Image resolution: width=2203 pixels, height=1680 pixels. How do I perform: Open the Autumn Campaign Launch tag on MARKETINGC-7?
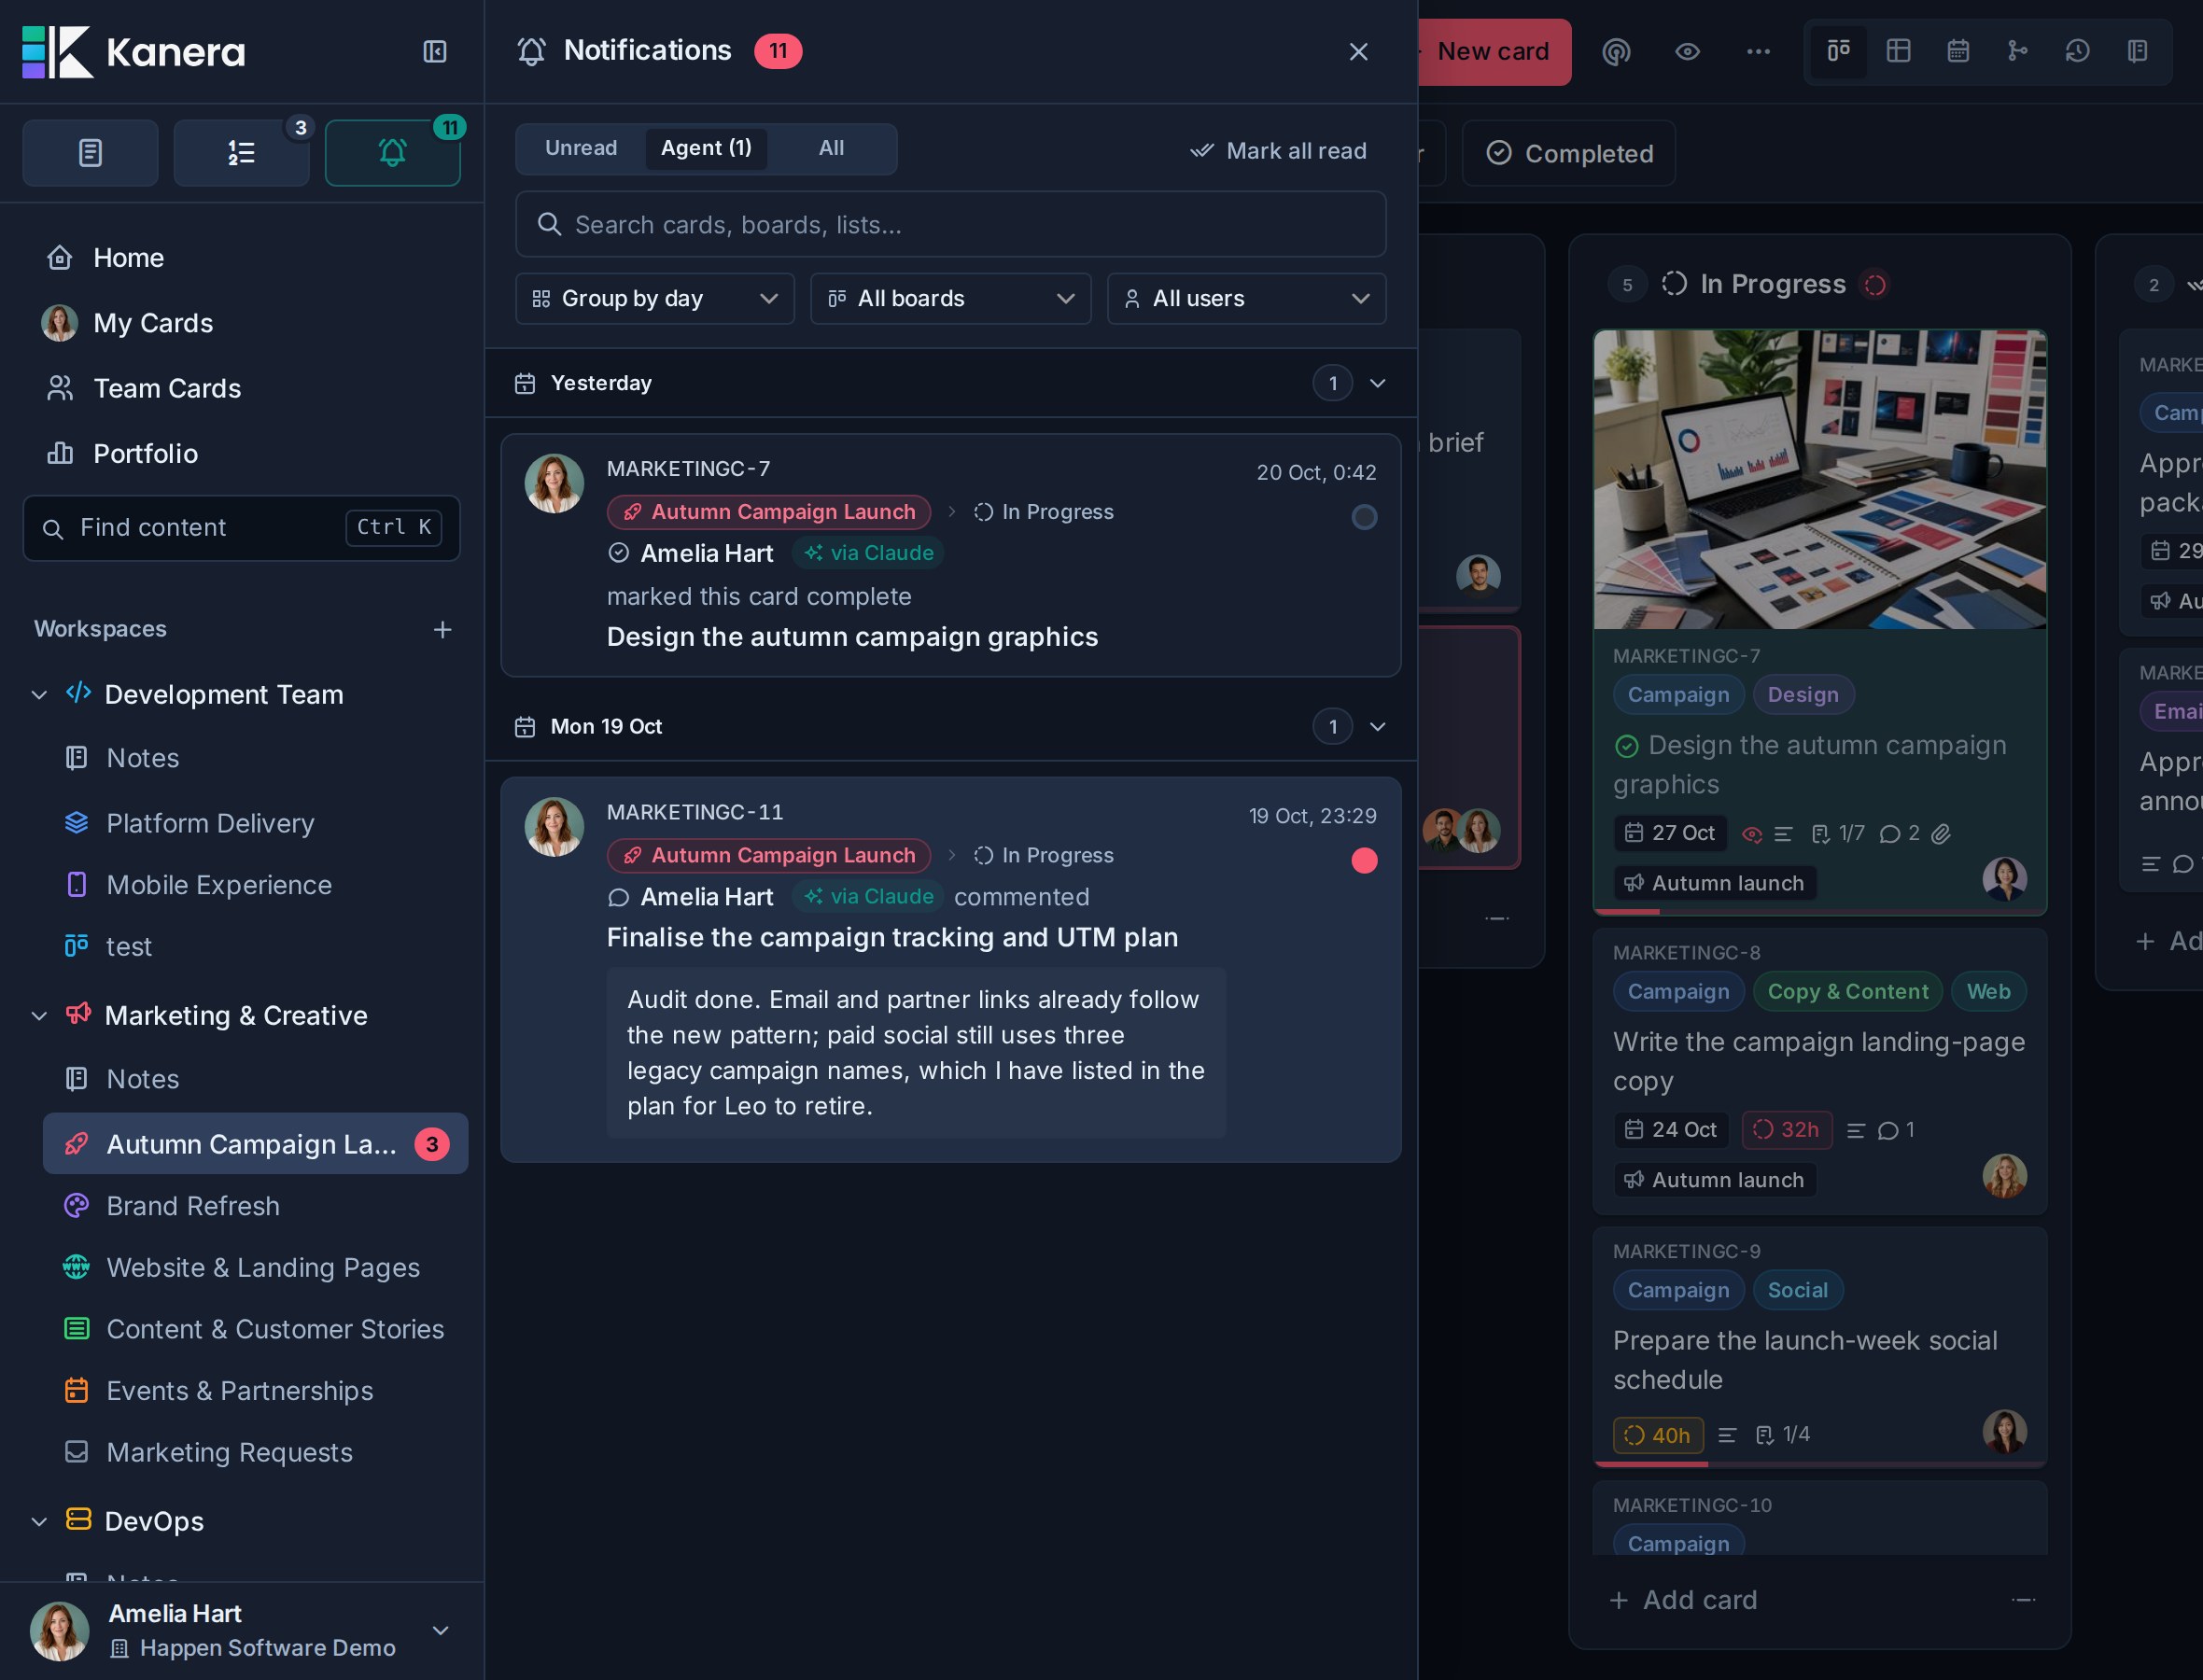coord(769,512)
